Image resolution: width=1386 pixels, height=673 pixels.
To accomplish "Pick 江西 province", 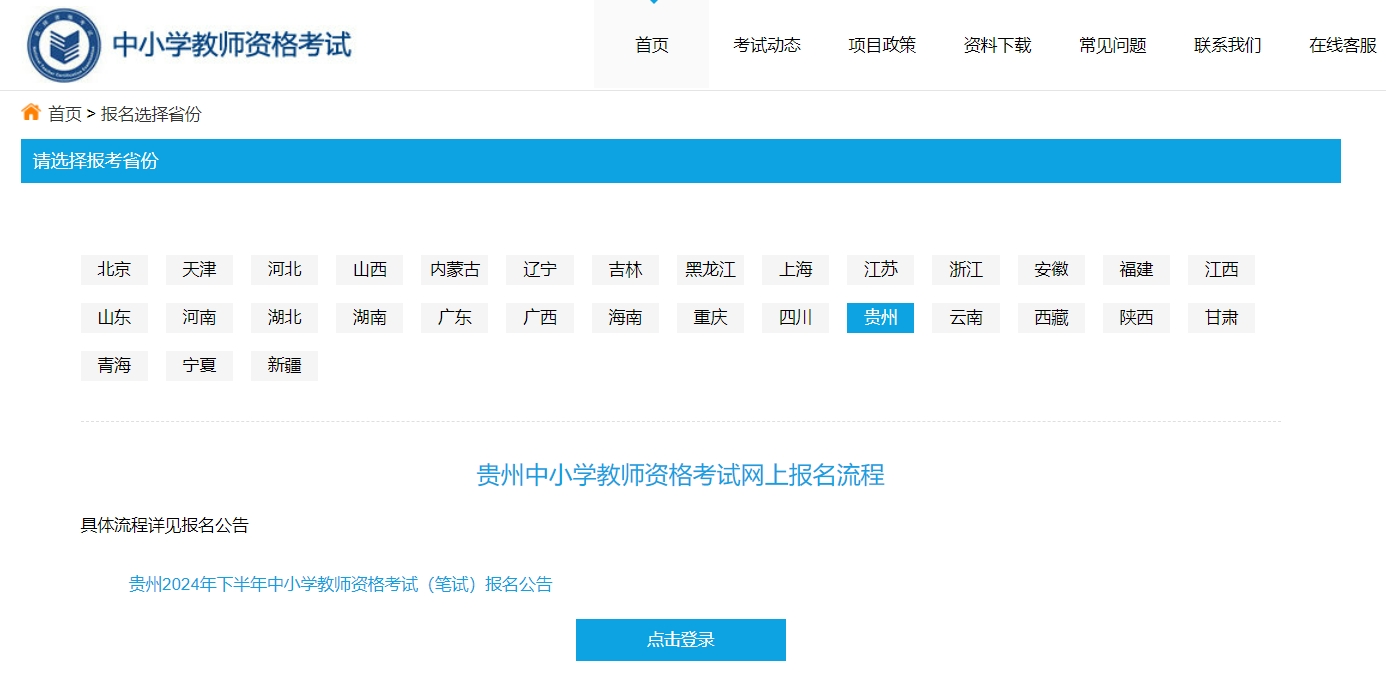I will point(1221,270).
